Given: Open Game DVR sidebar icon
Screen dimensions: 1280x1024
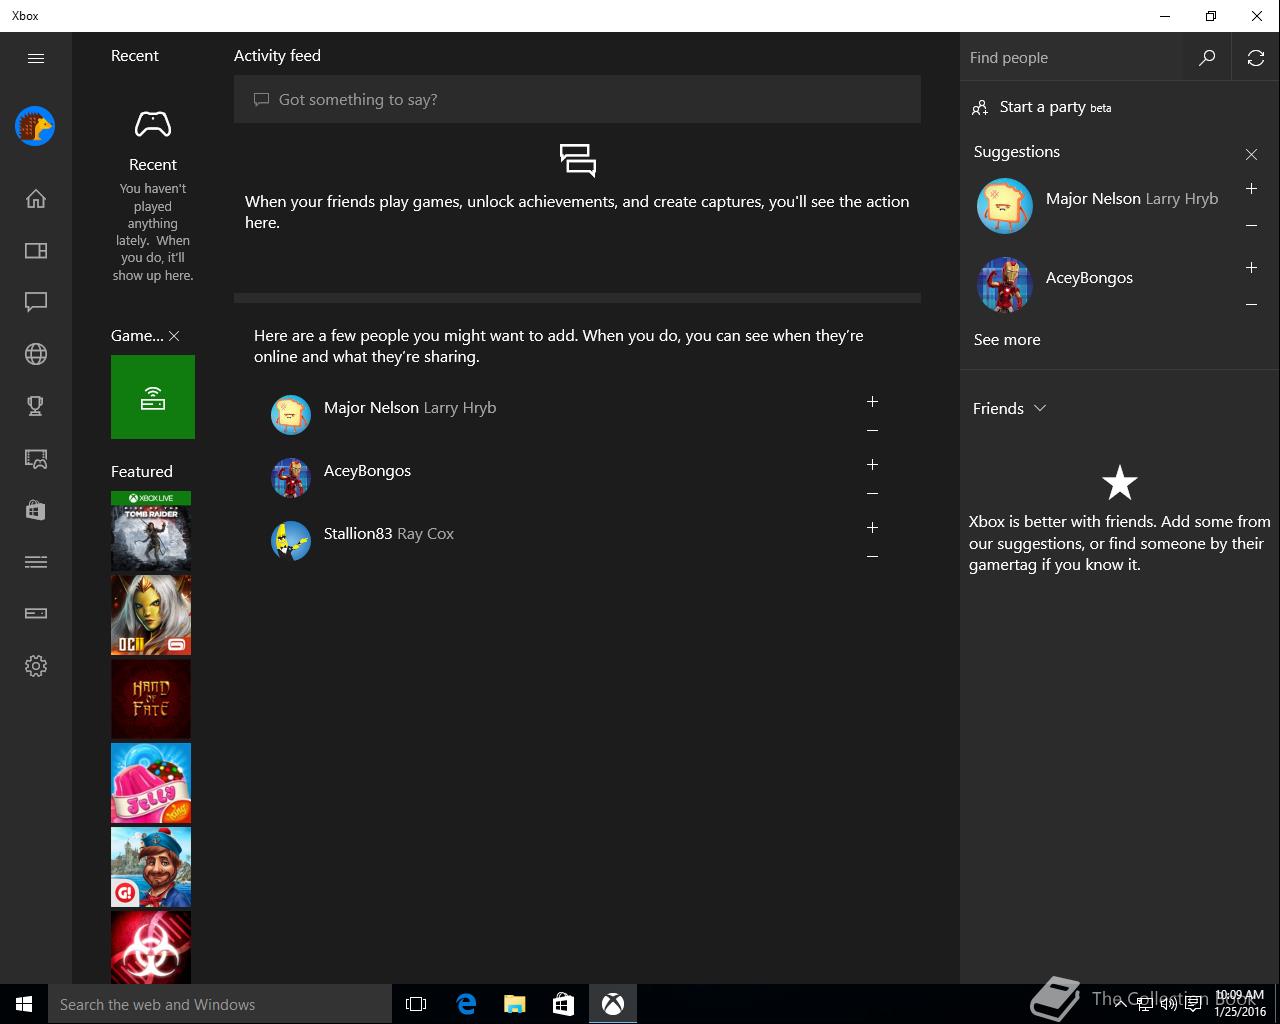Looking at the screenshot, I should coord(36,458).
